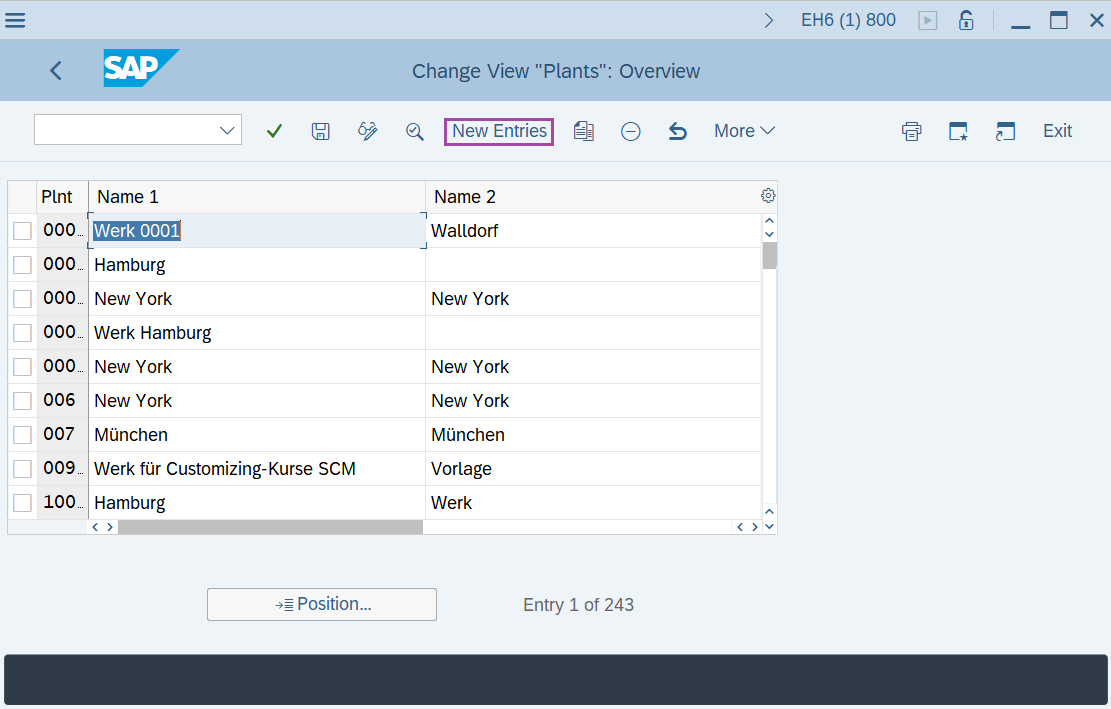Undo the last change with the undo arrow

coord(677,130)
